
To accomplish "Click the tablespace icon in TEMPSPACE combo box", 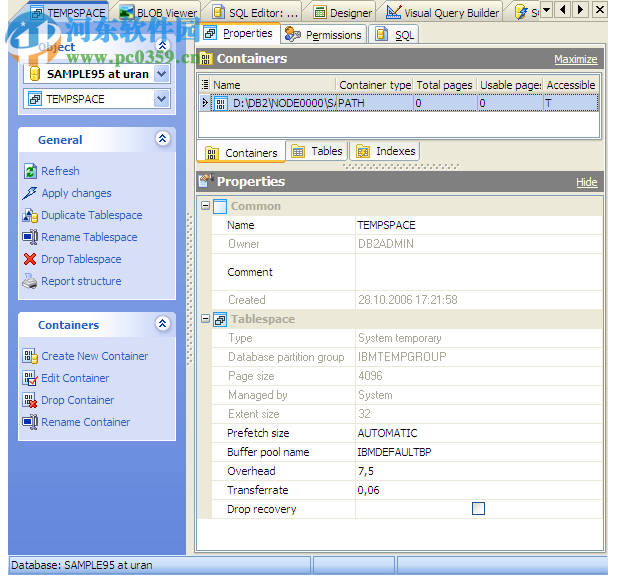I will click(x=35, y=99).
